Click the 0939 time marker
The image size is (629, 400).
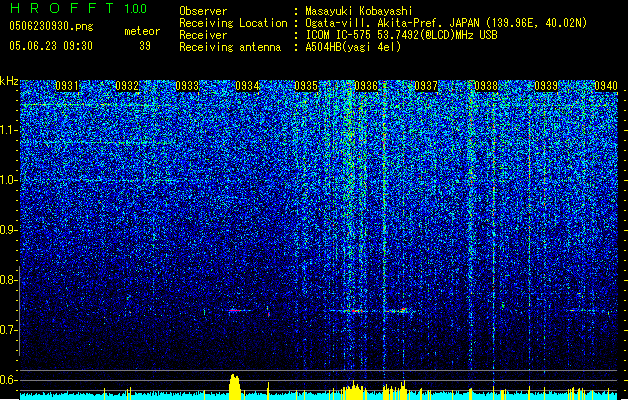coord(546,86)
